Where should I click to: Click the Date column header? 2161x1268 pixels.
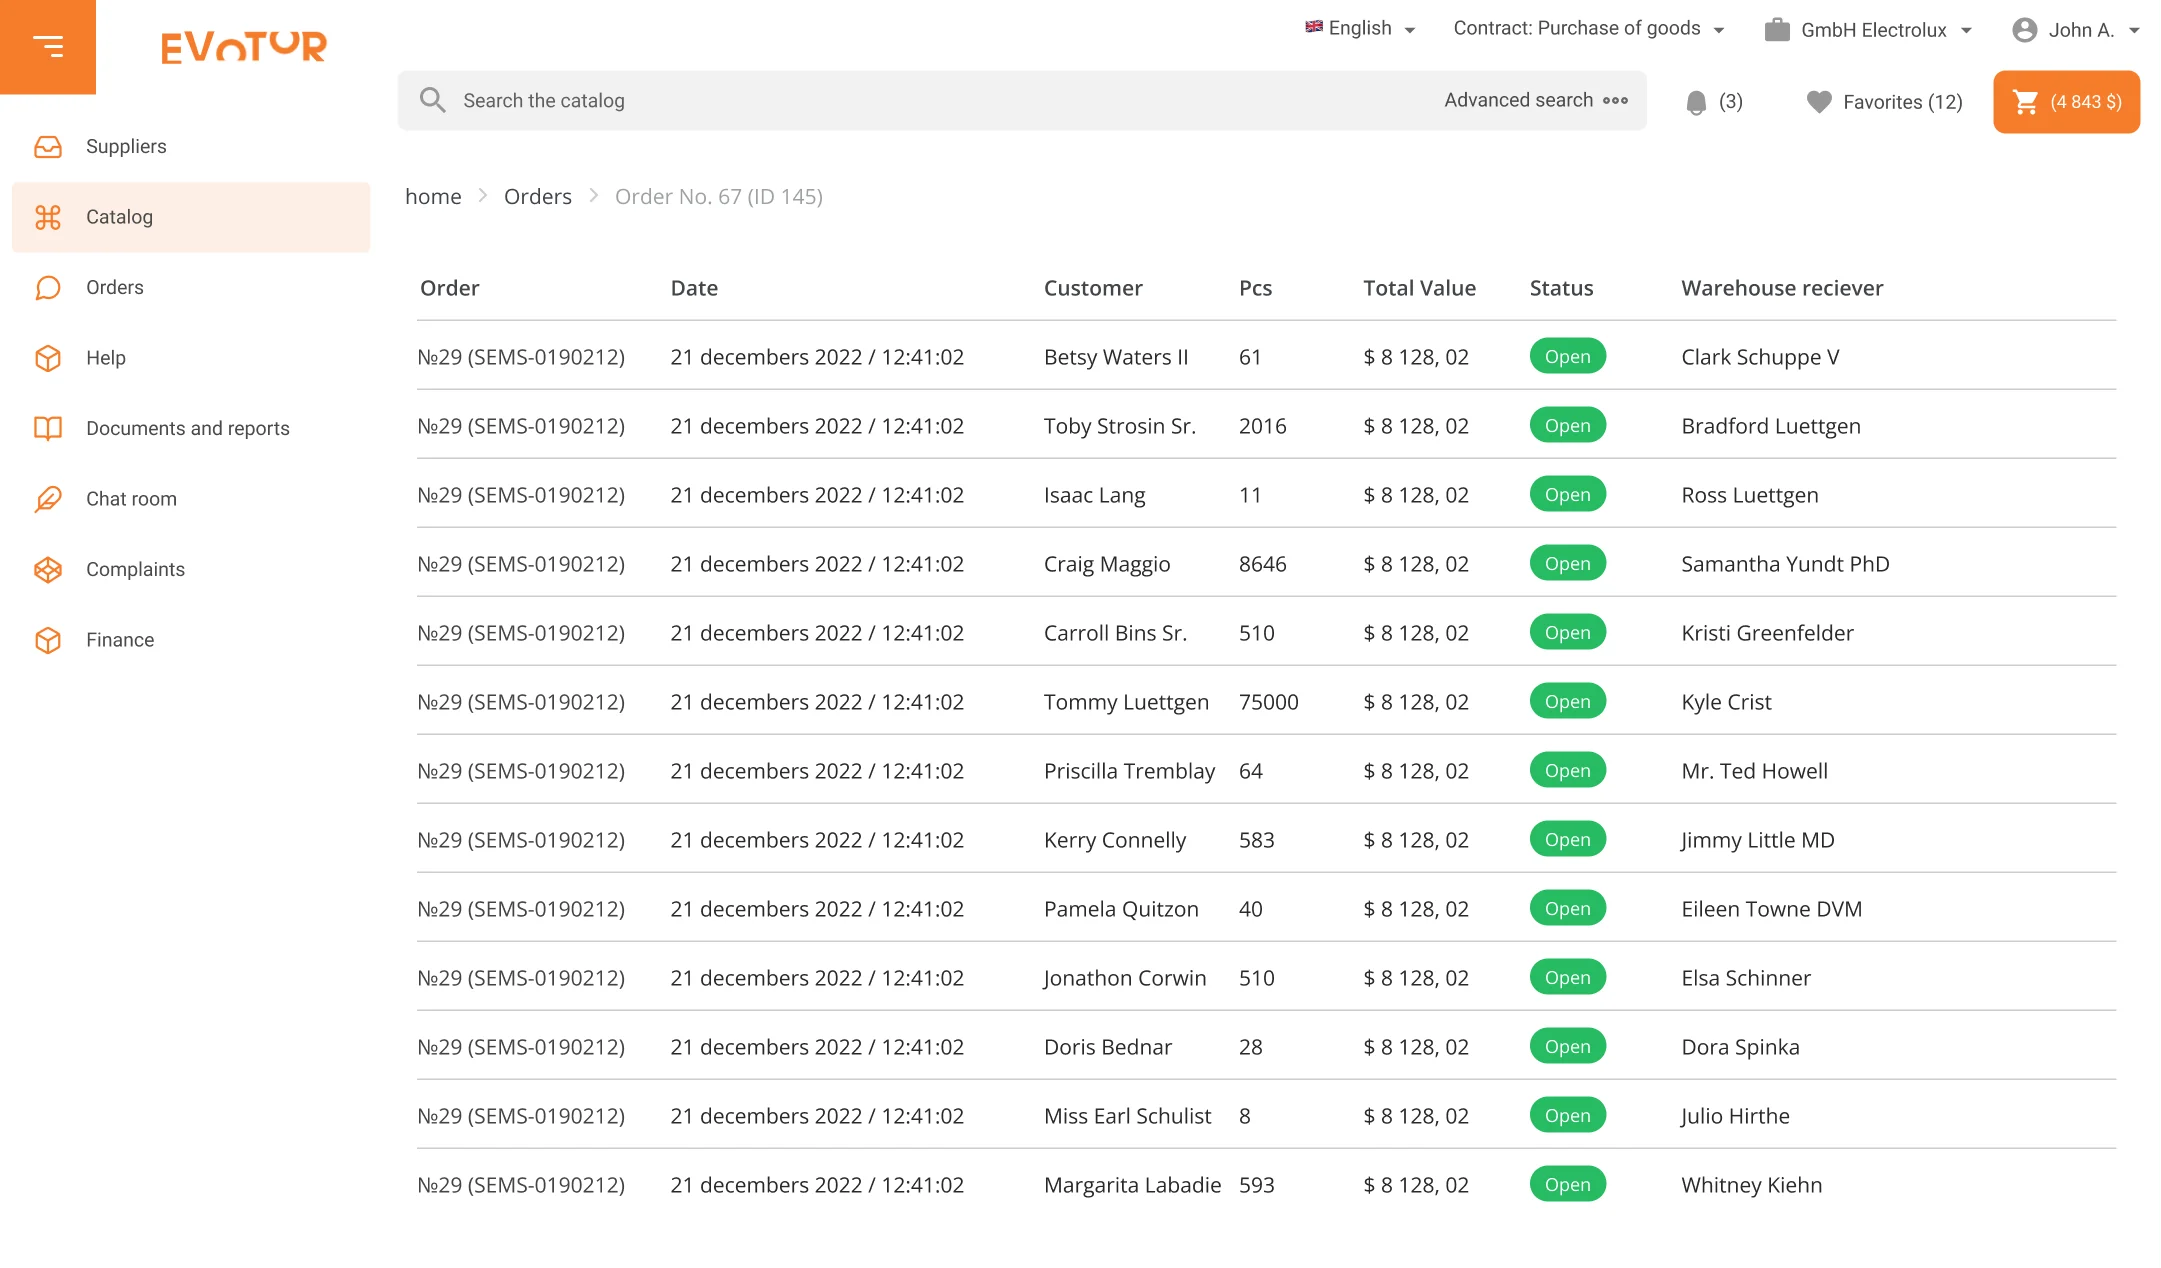(694, 288)
